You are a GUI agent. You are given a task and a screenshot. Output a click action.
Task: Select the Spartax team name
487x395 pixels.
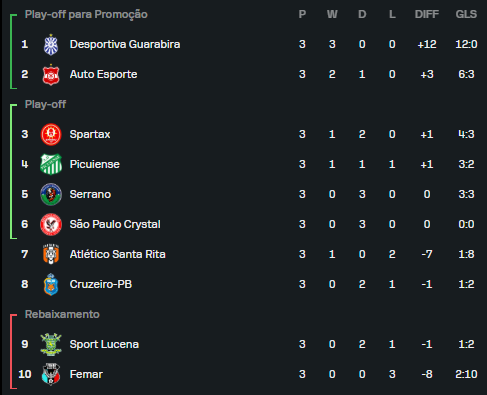[90, 134]
